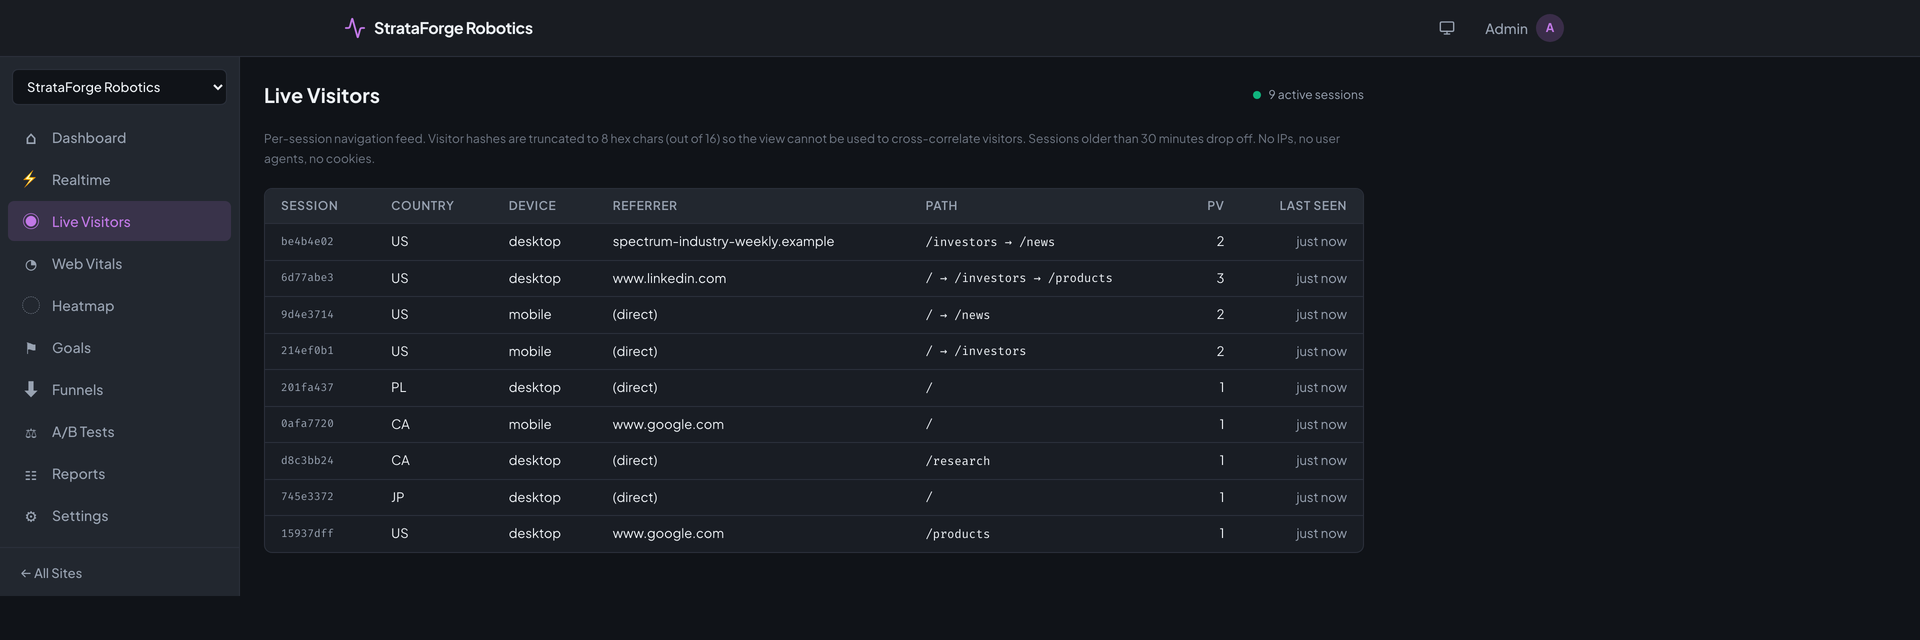Click the A/B Tests scales icon
Screen dimensions: 1920x640
[31, 432]
